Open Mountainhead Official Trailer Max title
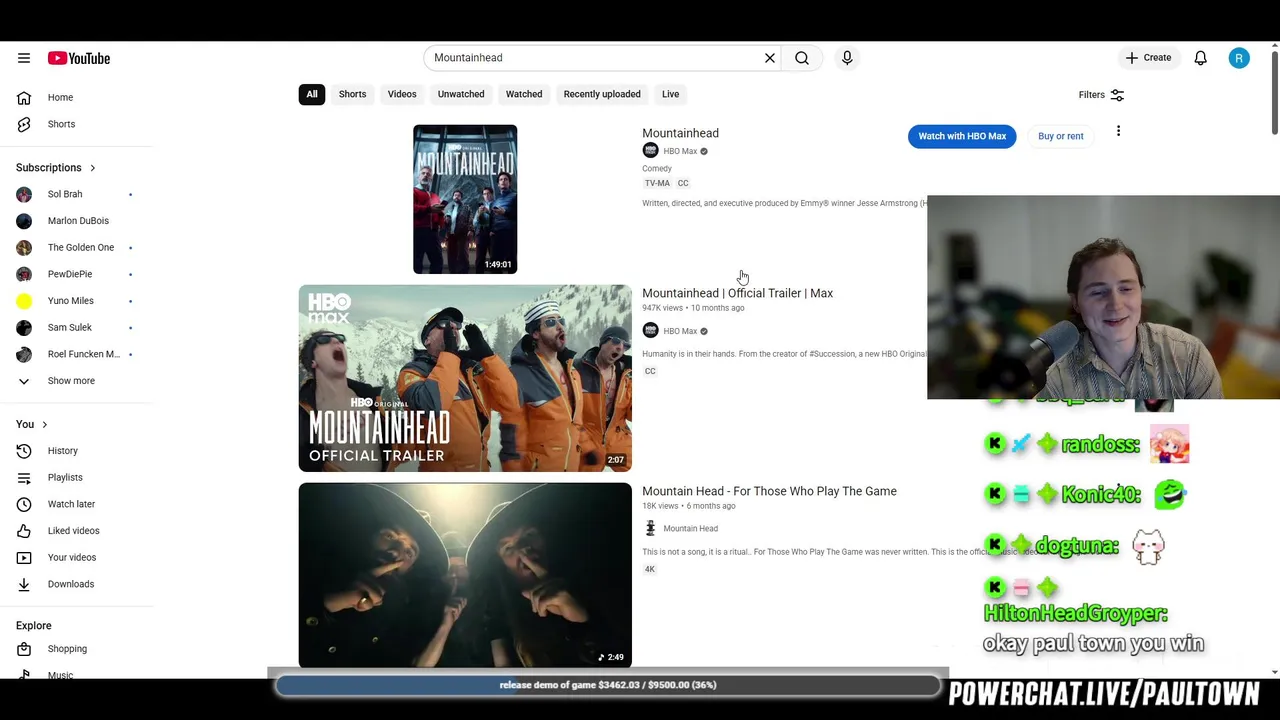Viewport: 1280px width, 720px height. 737,293
